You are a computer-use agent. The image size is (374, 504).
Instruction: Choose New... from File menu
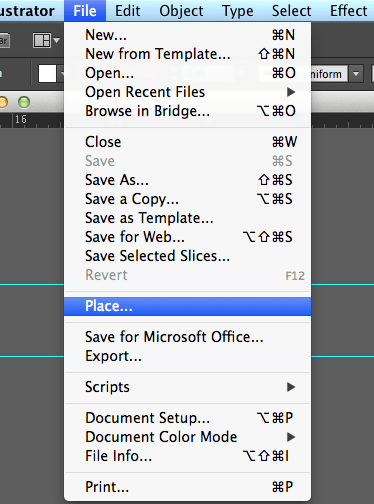pos(187,35)
